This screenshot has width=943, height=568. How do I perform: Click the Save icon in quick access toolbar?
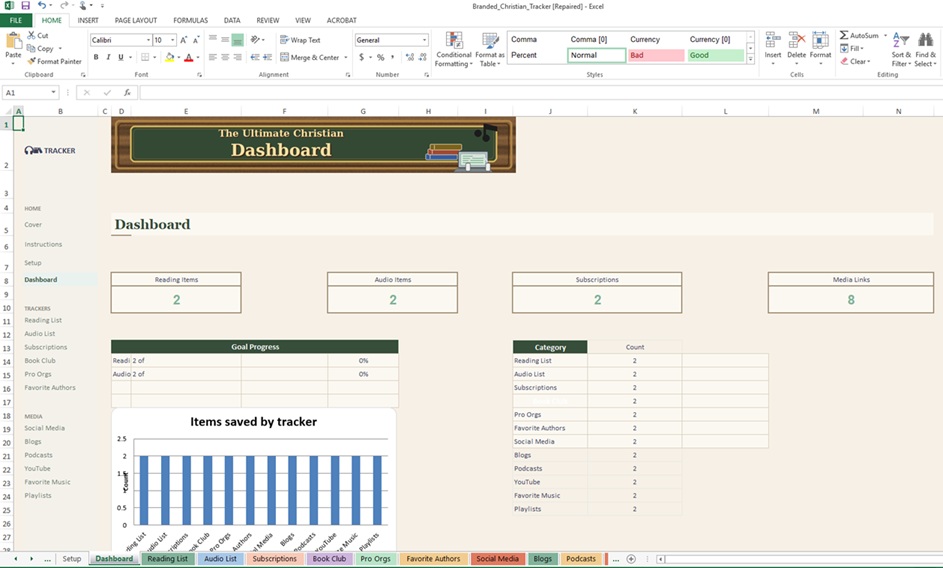[25, 6]
